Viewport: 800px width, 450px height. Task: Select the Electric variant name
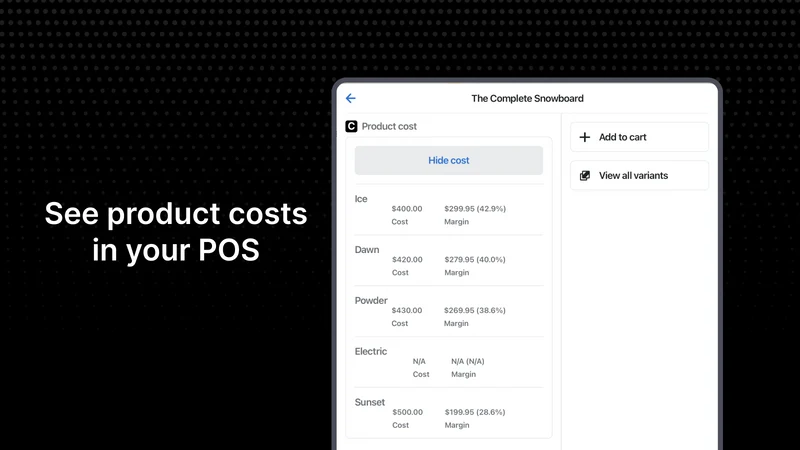(x=371, y=352)
